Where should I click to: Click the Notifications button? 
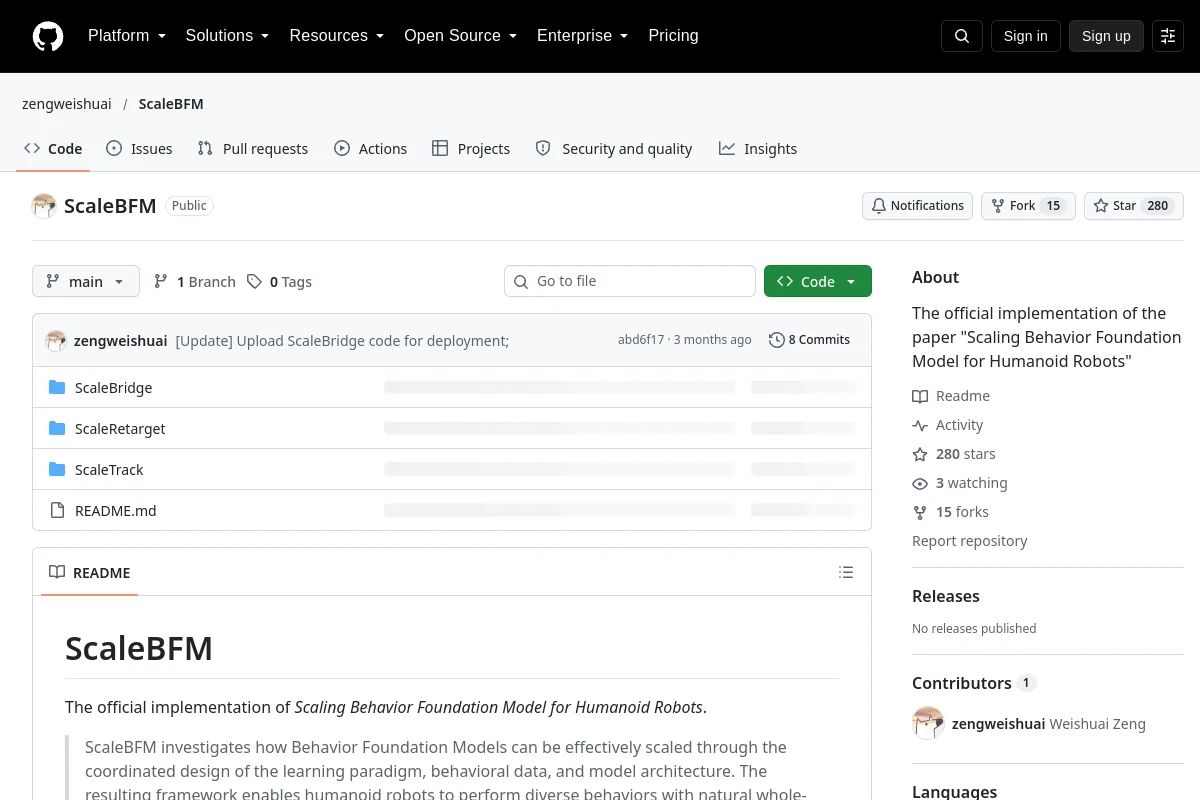(917, 206)
